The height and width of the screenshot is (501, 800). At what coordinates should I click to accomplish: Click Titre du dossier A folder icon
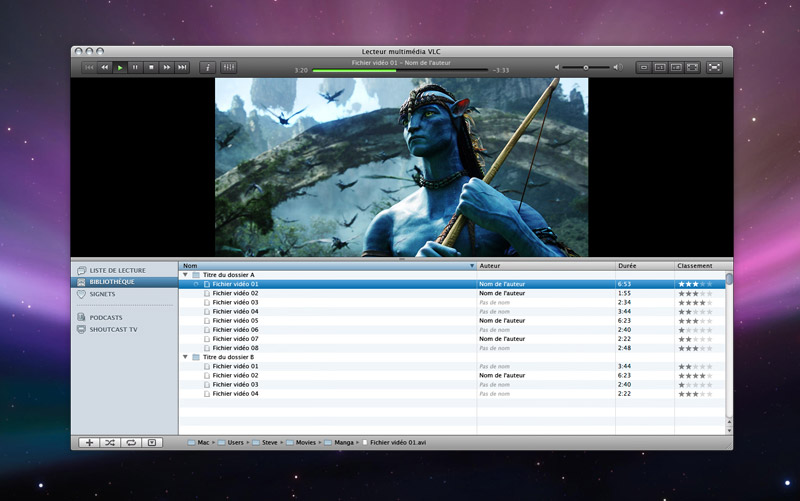click(196, 275)
